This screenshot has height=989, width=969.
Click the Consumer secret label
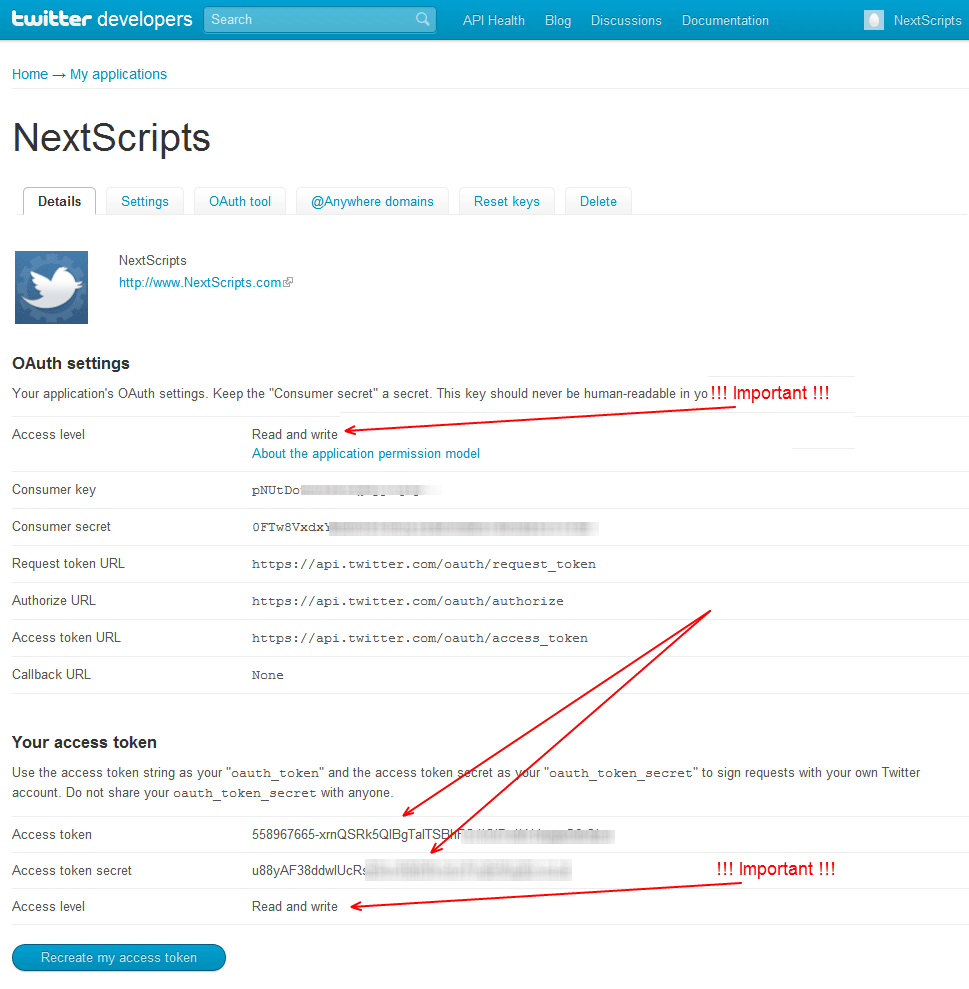click(61, 527)
